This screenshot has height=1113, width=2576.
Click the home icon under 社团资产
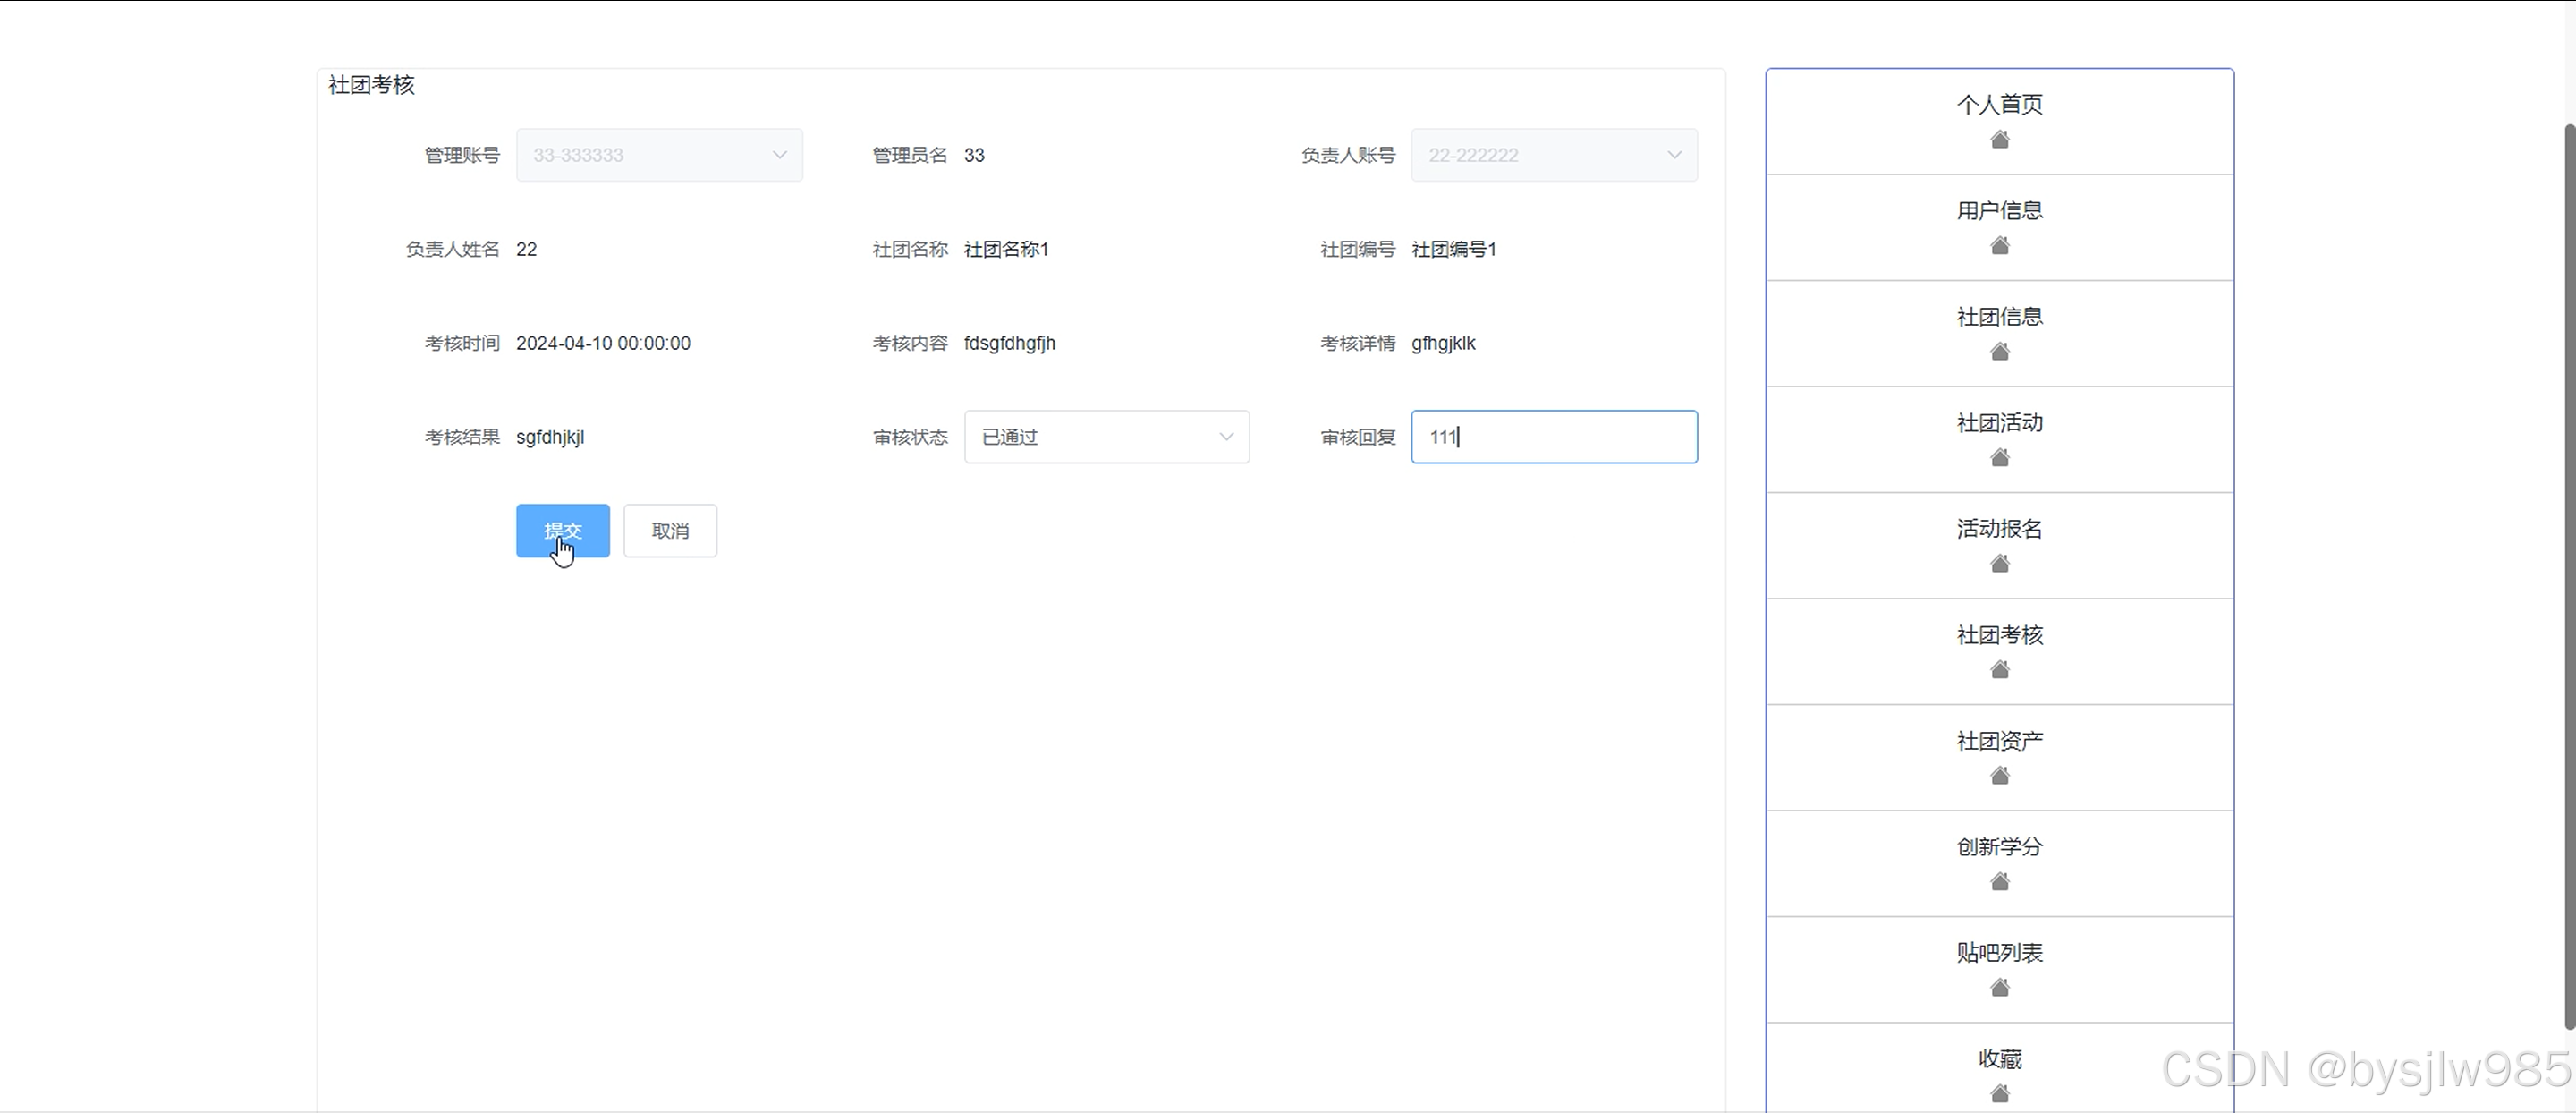pos(1999,775)
